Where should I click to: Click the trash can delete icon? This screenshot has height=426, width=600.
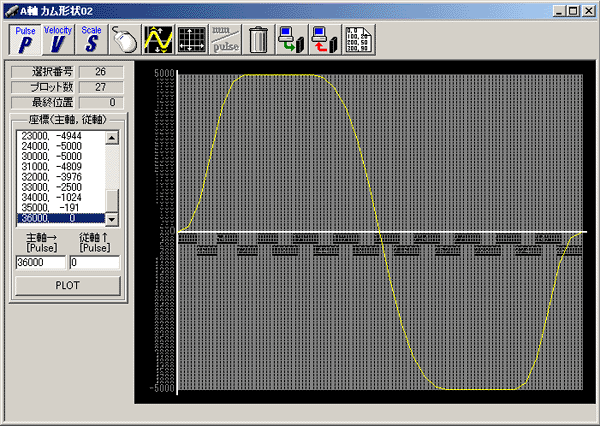tap(258, 39)
